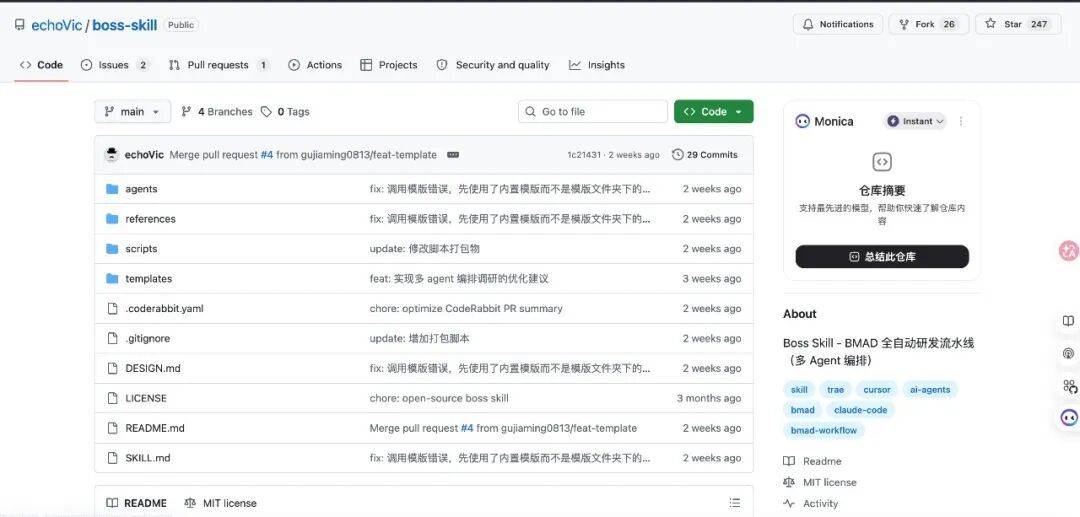Open the Readme link in About
The width and height of the screenshot is (1080, 517).
[x=813, y=461]
